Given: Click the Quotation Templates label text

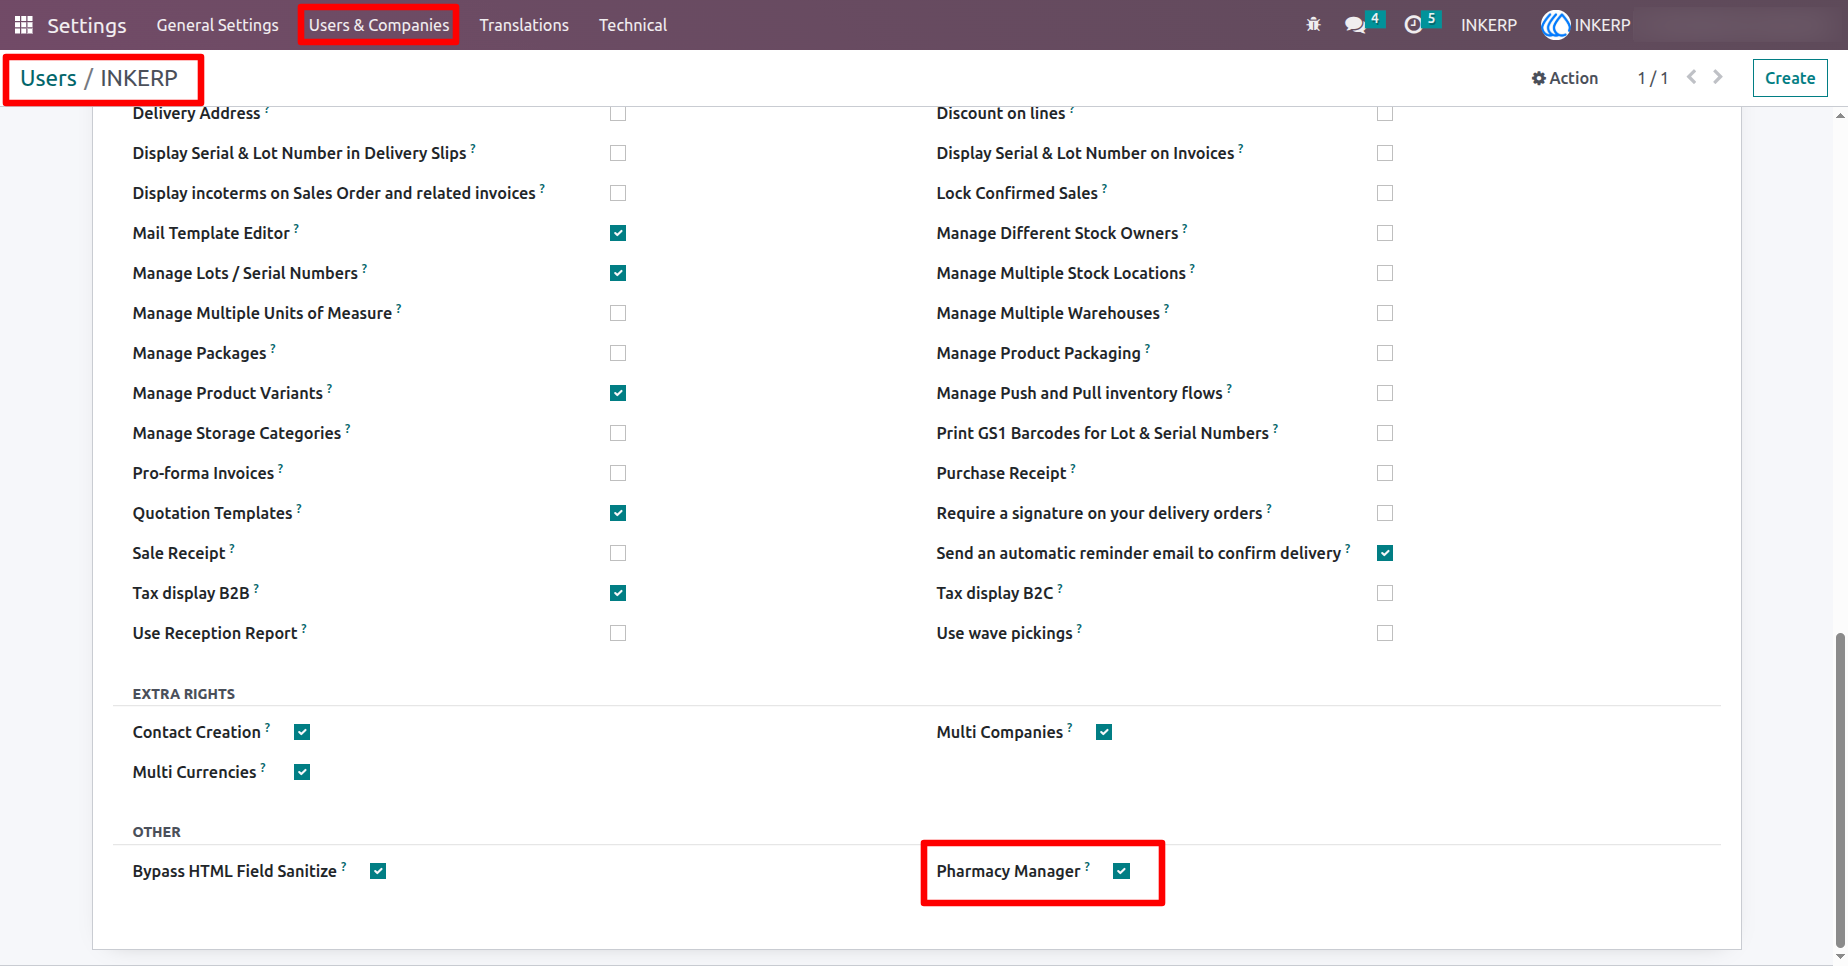Looking at the screenshot, I should [212, 513].
